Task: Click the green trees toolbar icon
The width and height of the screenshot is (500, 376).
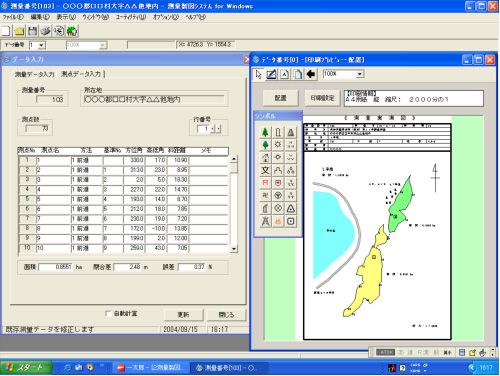Action: [72, 31]
